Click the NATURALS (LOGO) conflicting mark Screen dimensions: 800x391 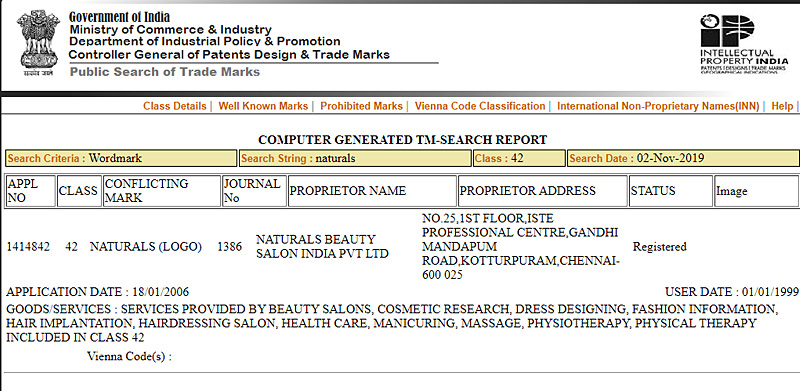click(x=146, y=247)
